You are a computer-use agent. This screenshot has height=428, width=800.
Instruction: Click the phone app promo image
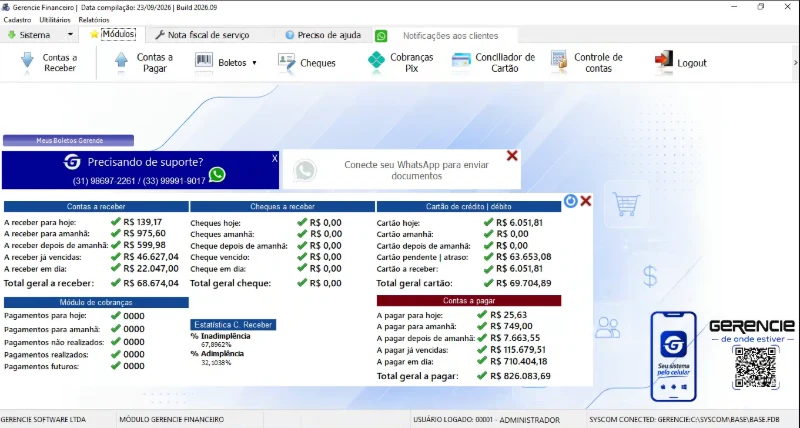pos(673,356)
